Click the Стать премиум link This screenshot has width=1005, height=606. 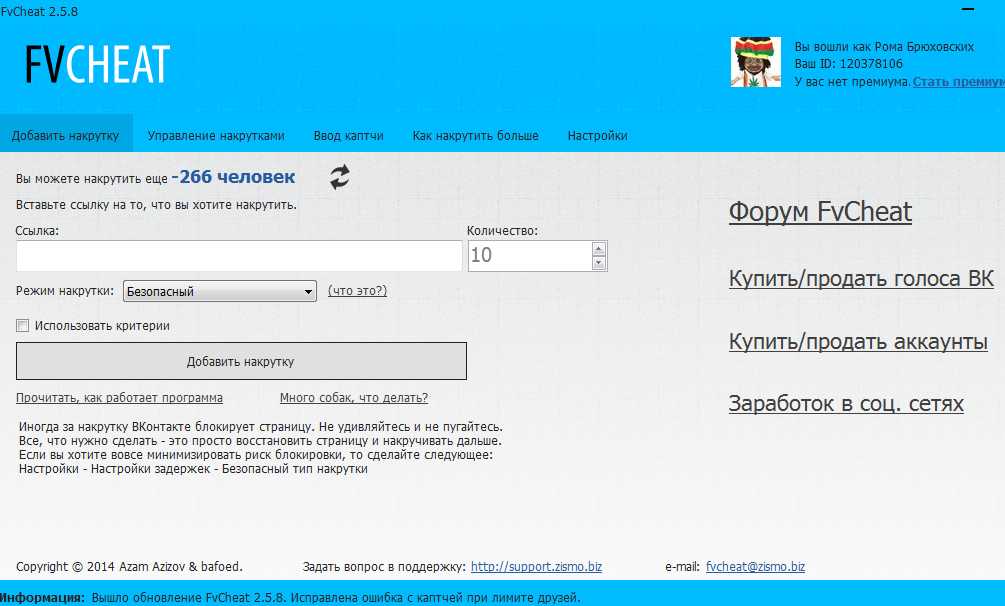click(x=959, y=81)
